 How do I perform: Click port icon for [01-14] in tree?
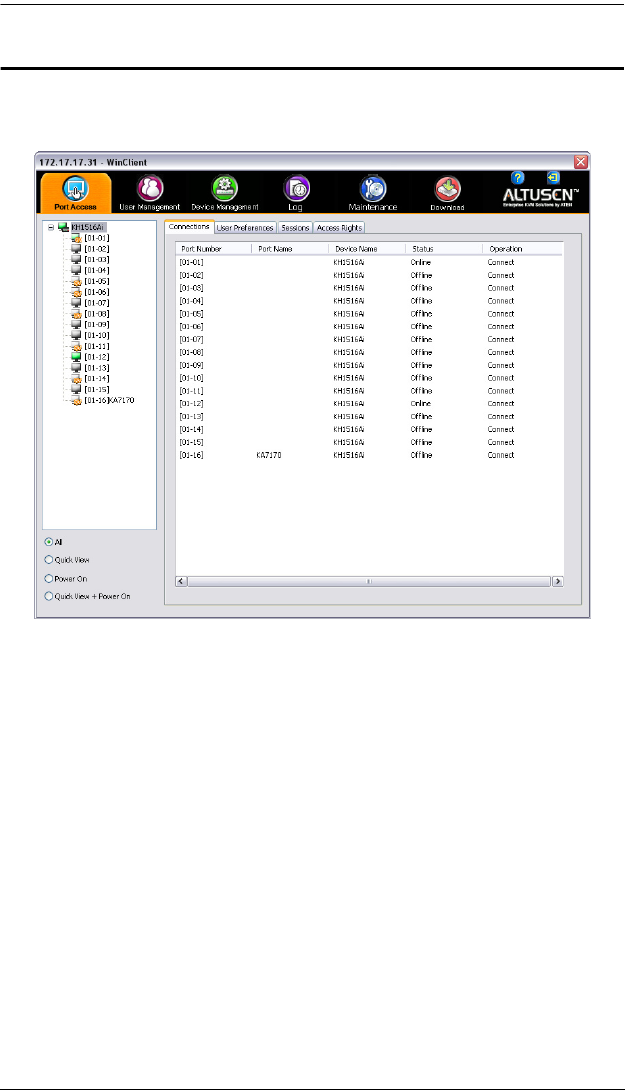76,379
